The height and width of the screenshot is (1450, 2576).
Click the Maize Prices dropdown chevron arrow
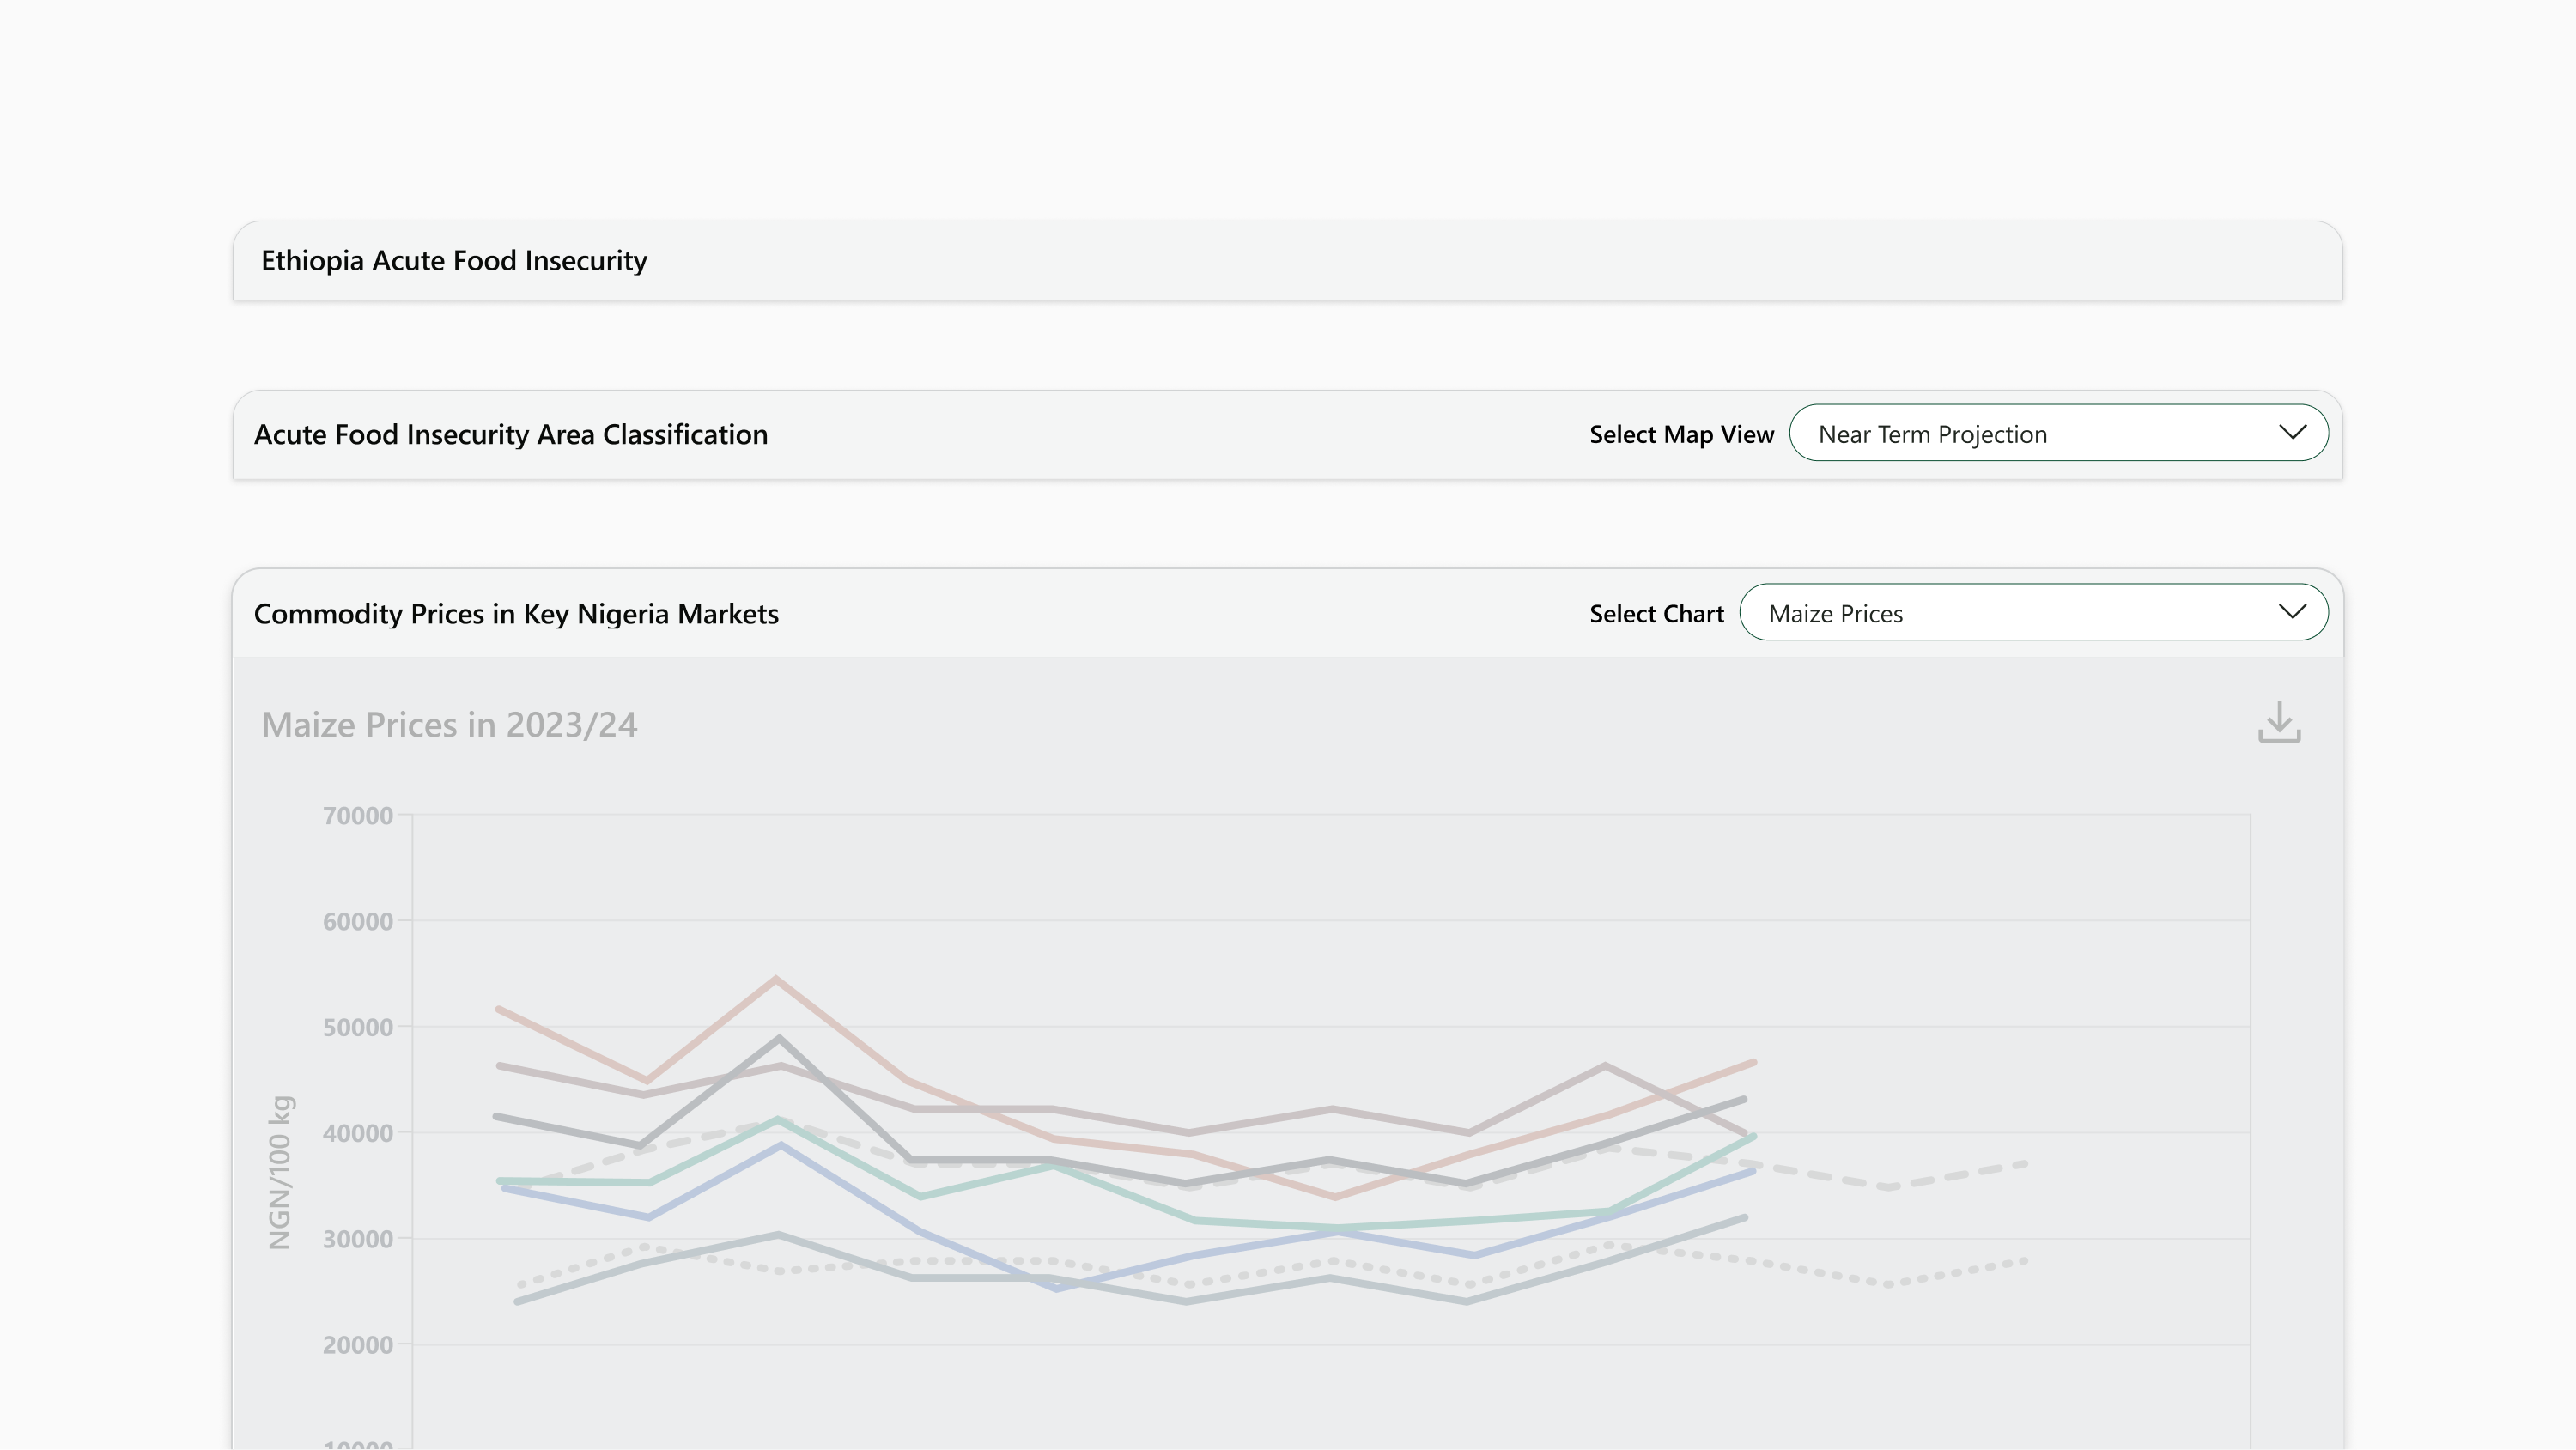coord(2292,612)
